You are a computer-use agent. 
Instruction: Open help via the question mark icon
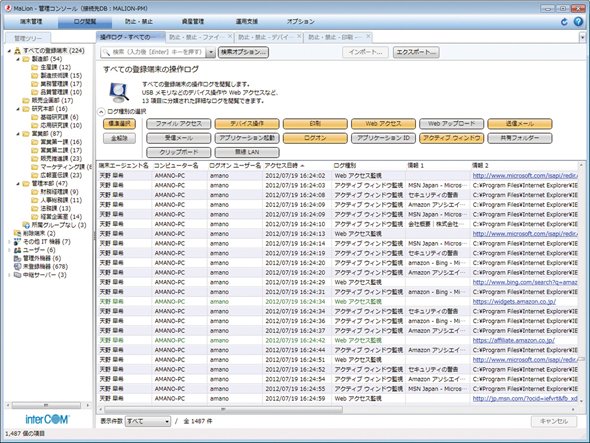pyautogui.click(x=578, y=21)
